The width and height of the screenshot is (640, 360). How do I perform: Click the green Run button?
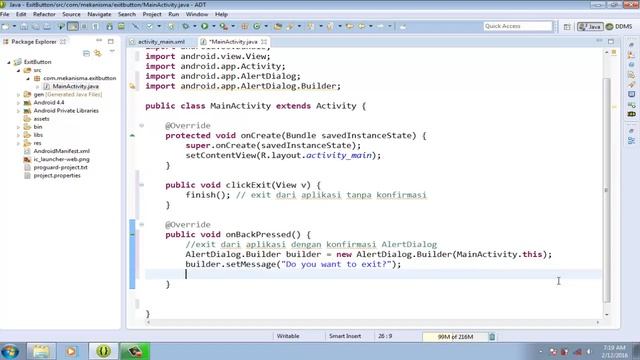tap(204, 27)
